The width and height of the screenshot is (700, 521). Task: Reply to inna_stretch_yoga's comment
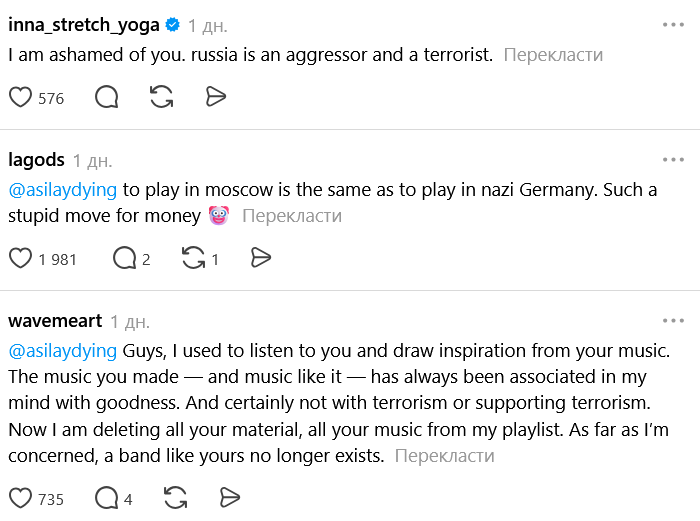pos(107,97)
